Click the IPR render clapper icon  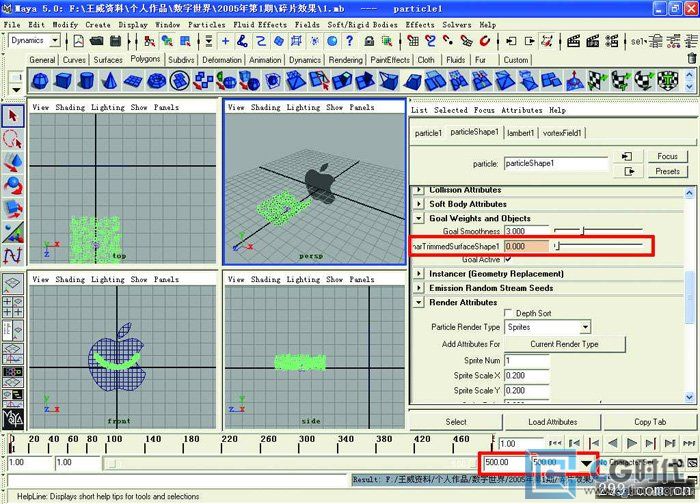(593, 42)
